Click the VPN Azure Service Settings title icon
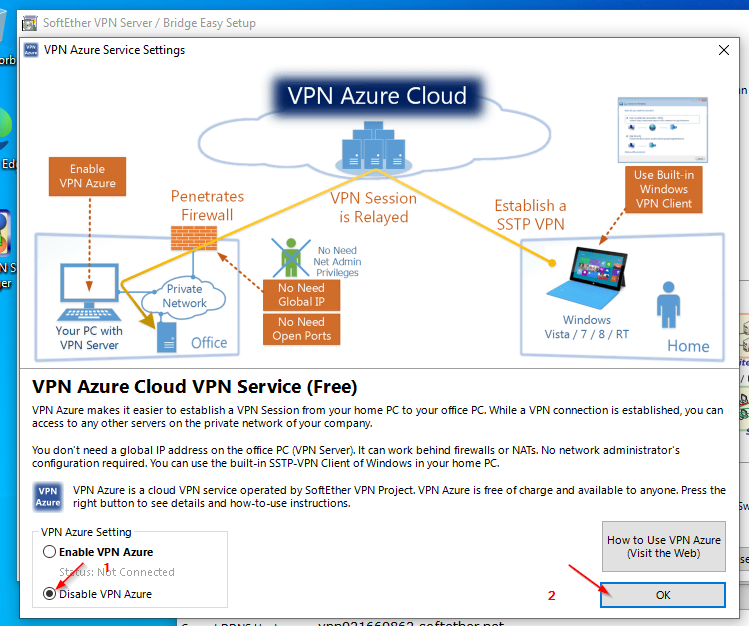 click(x=31, y=50)
